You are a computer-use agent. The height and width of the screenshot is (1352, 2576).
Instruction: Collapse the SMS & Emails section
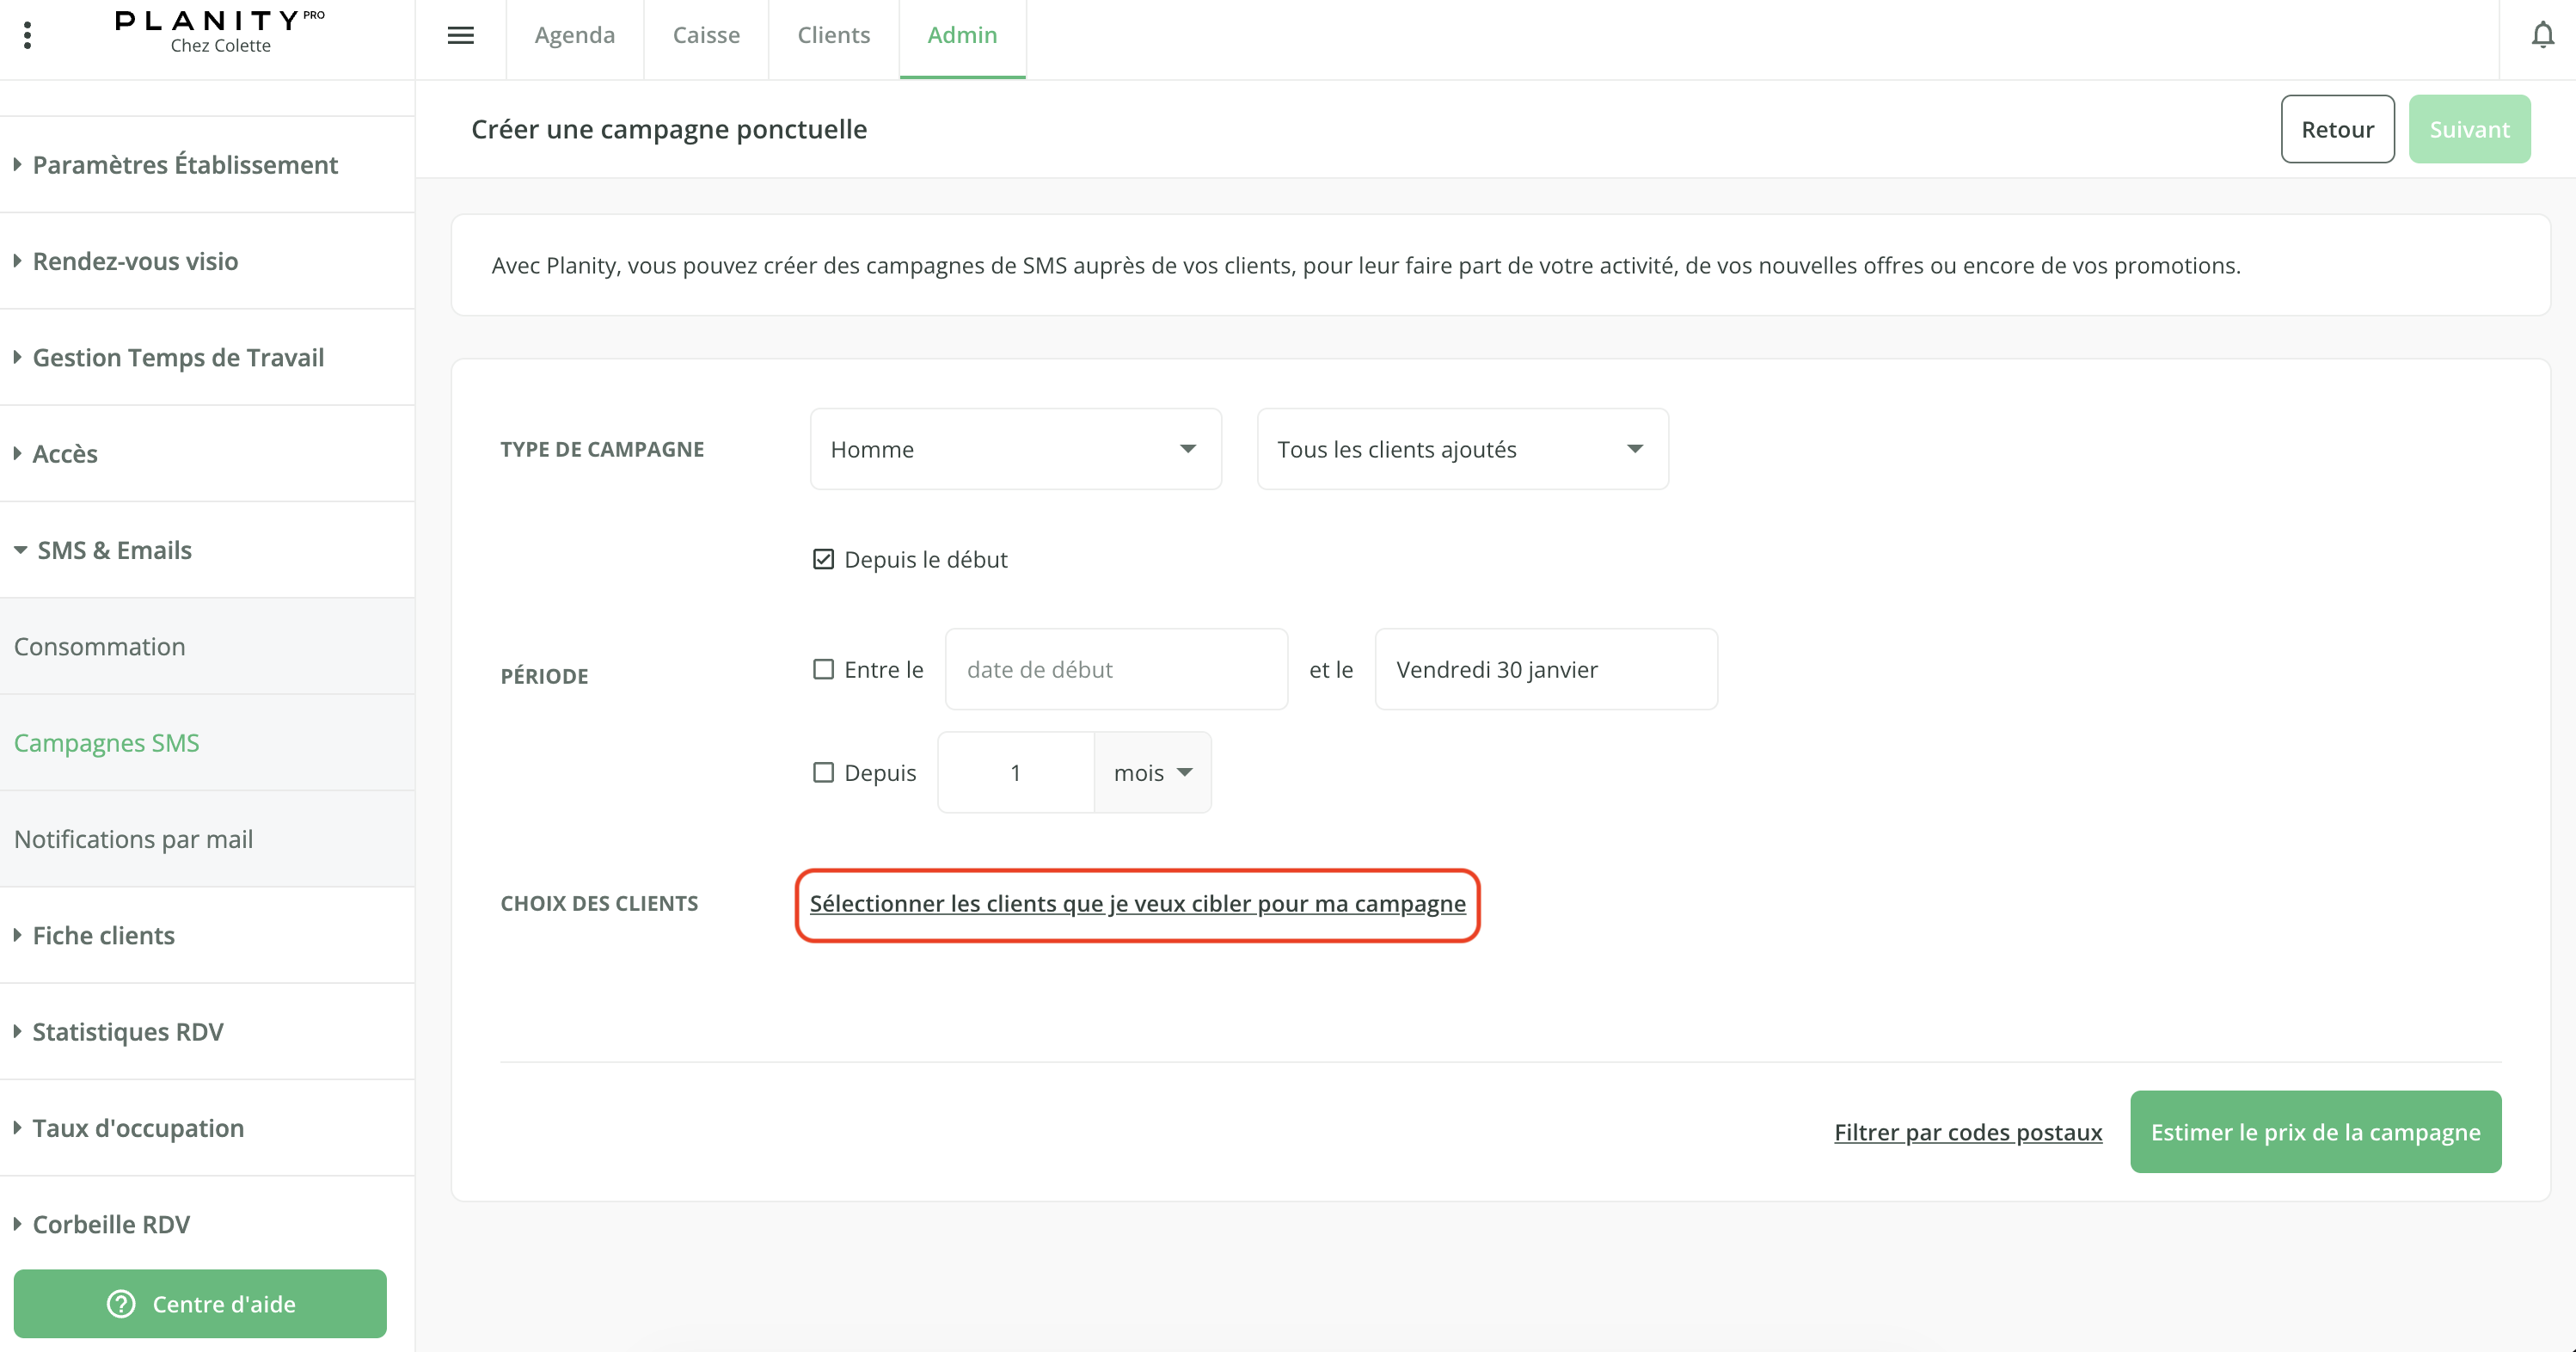pyautogui.click(x=113, y=550)
